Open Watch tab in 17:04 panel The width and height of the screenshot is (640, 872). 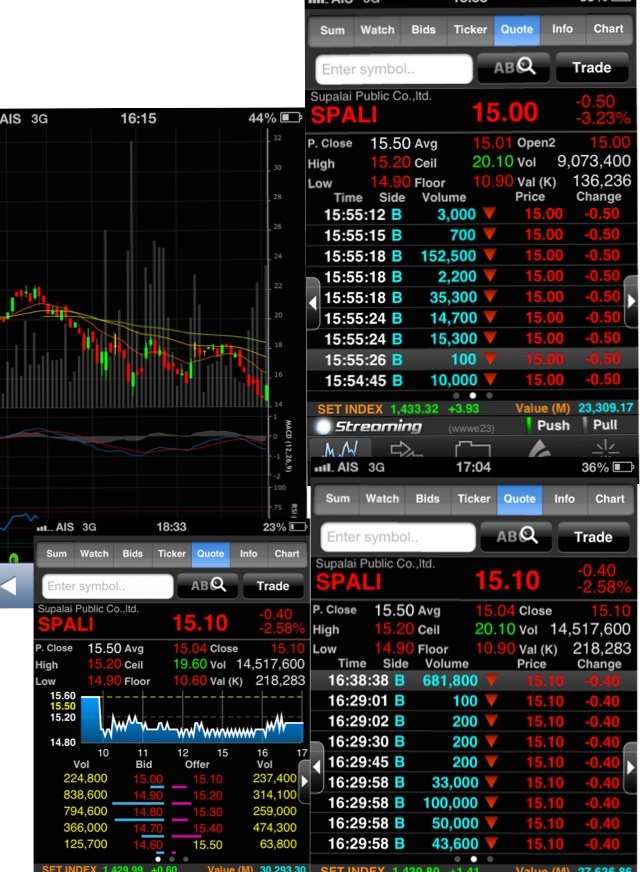pyautogui.click(x=382, y=499)
